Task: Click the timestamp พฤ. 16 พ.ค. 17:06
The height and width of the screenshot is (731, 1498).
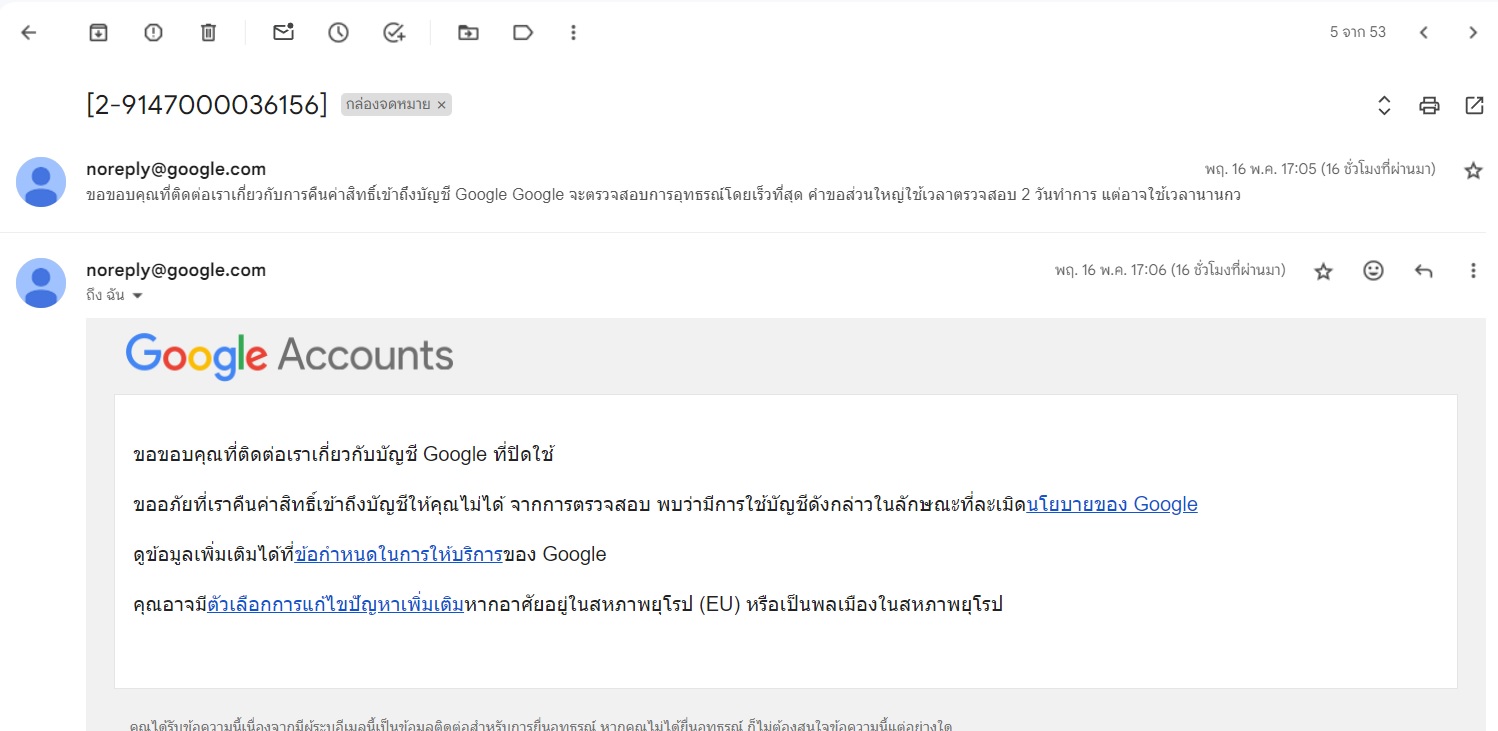Action: tap(1170, 270)
